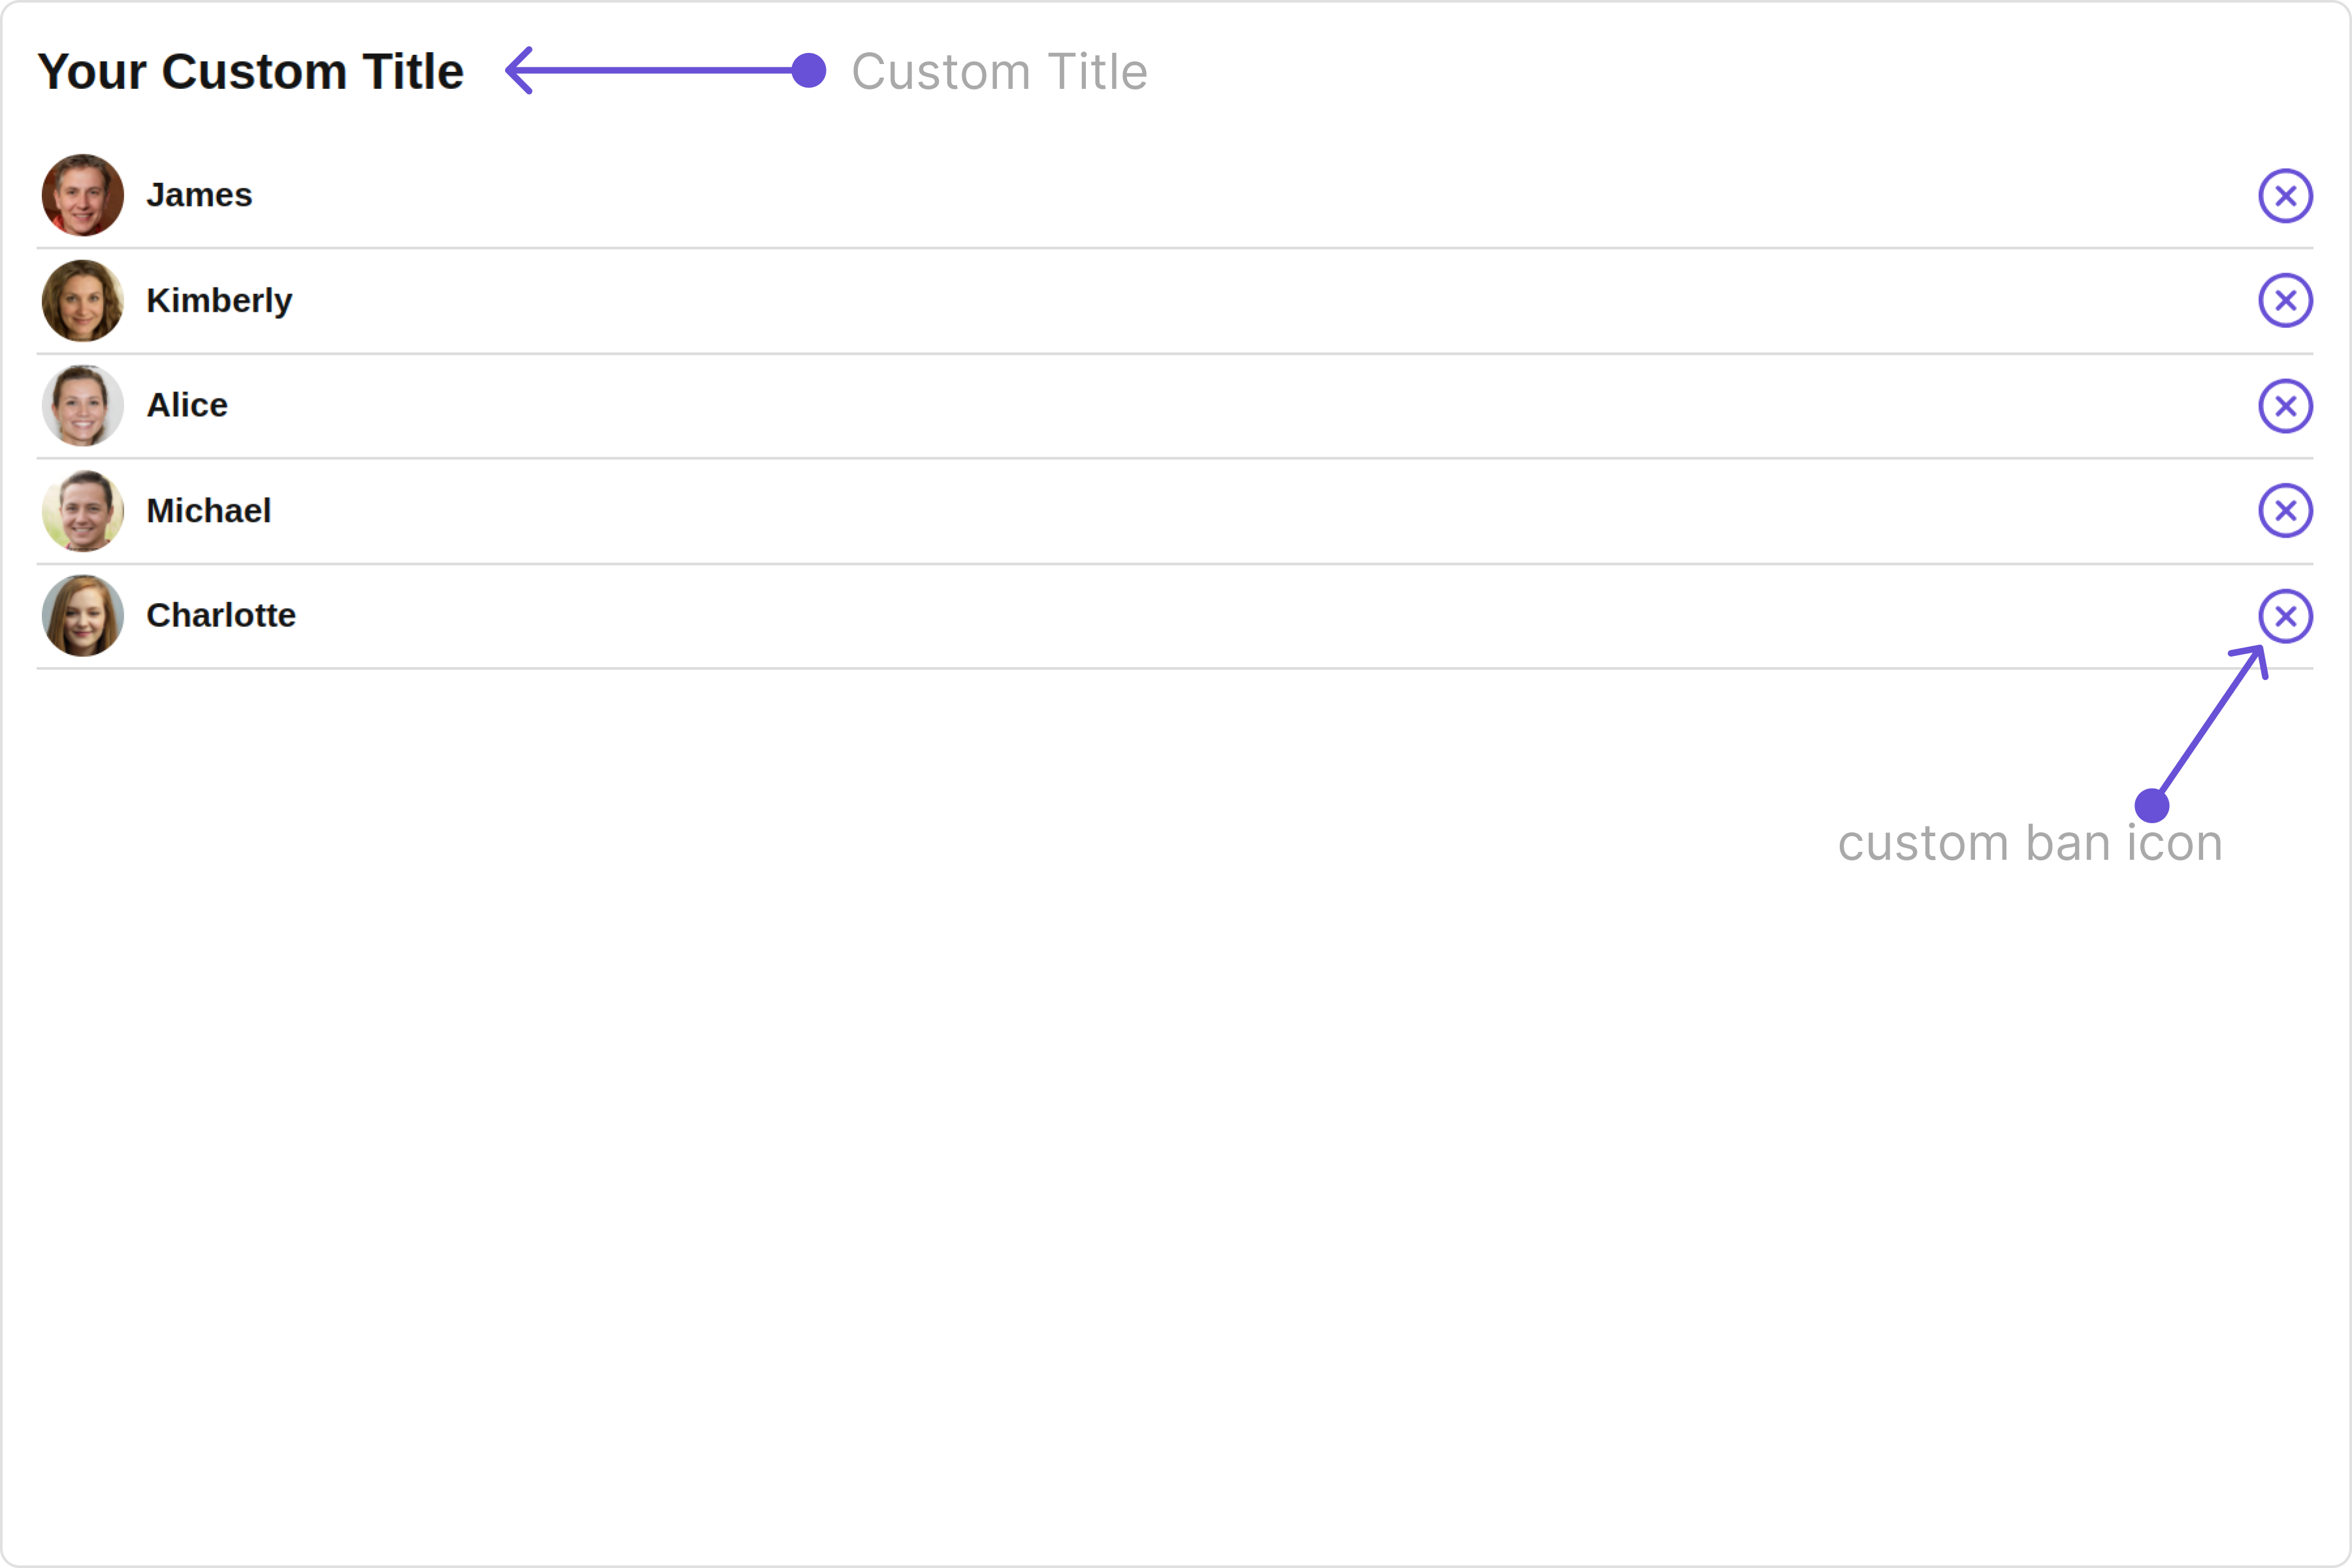This screenshot has height=1568, width=2352.
Task: Click the Michael name label
Action: [x=208, y=510]
